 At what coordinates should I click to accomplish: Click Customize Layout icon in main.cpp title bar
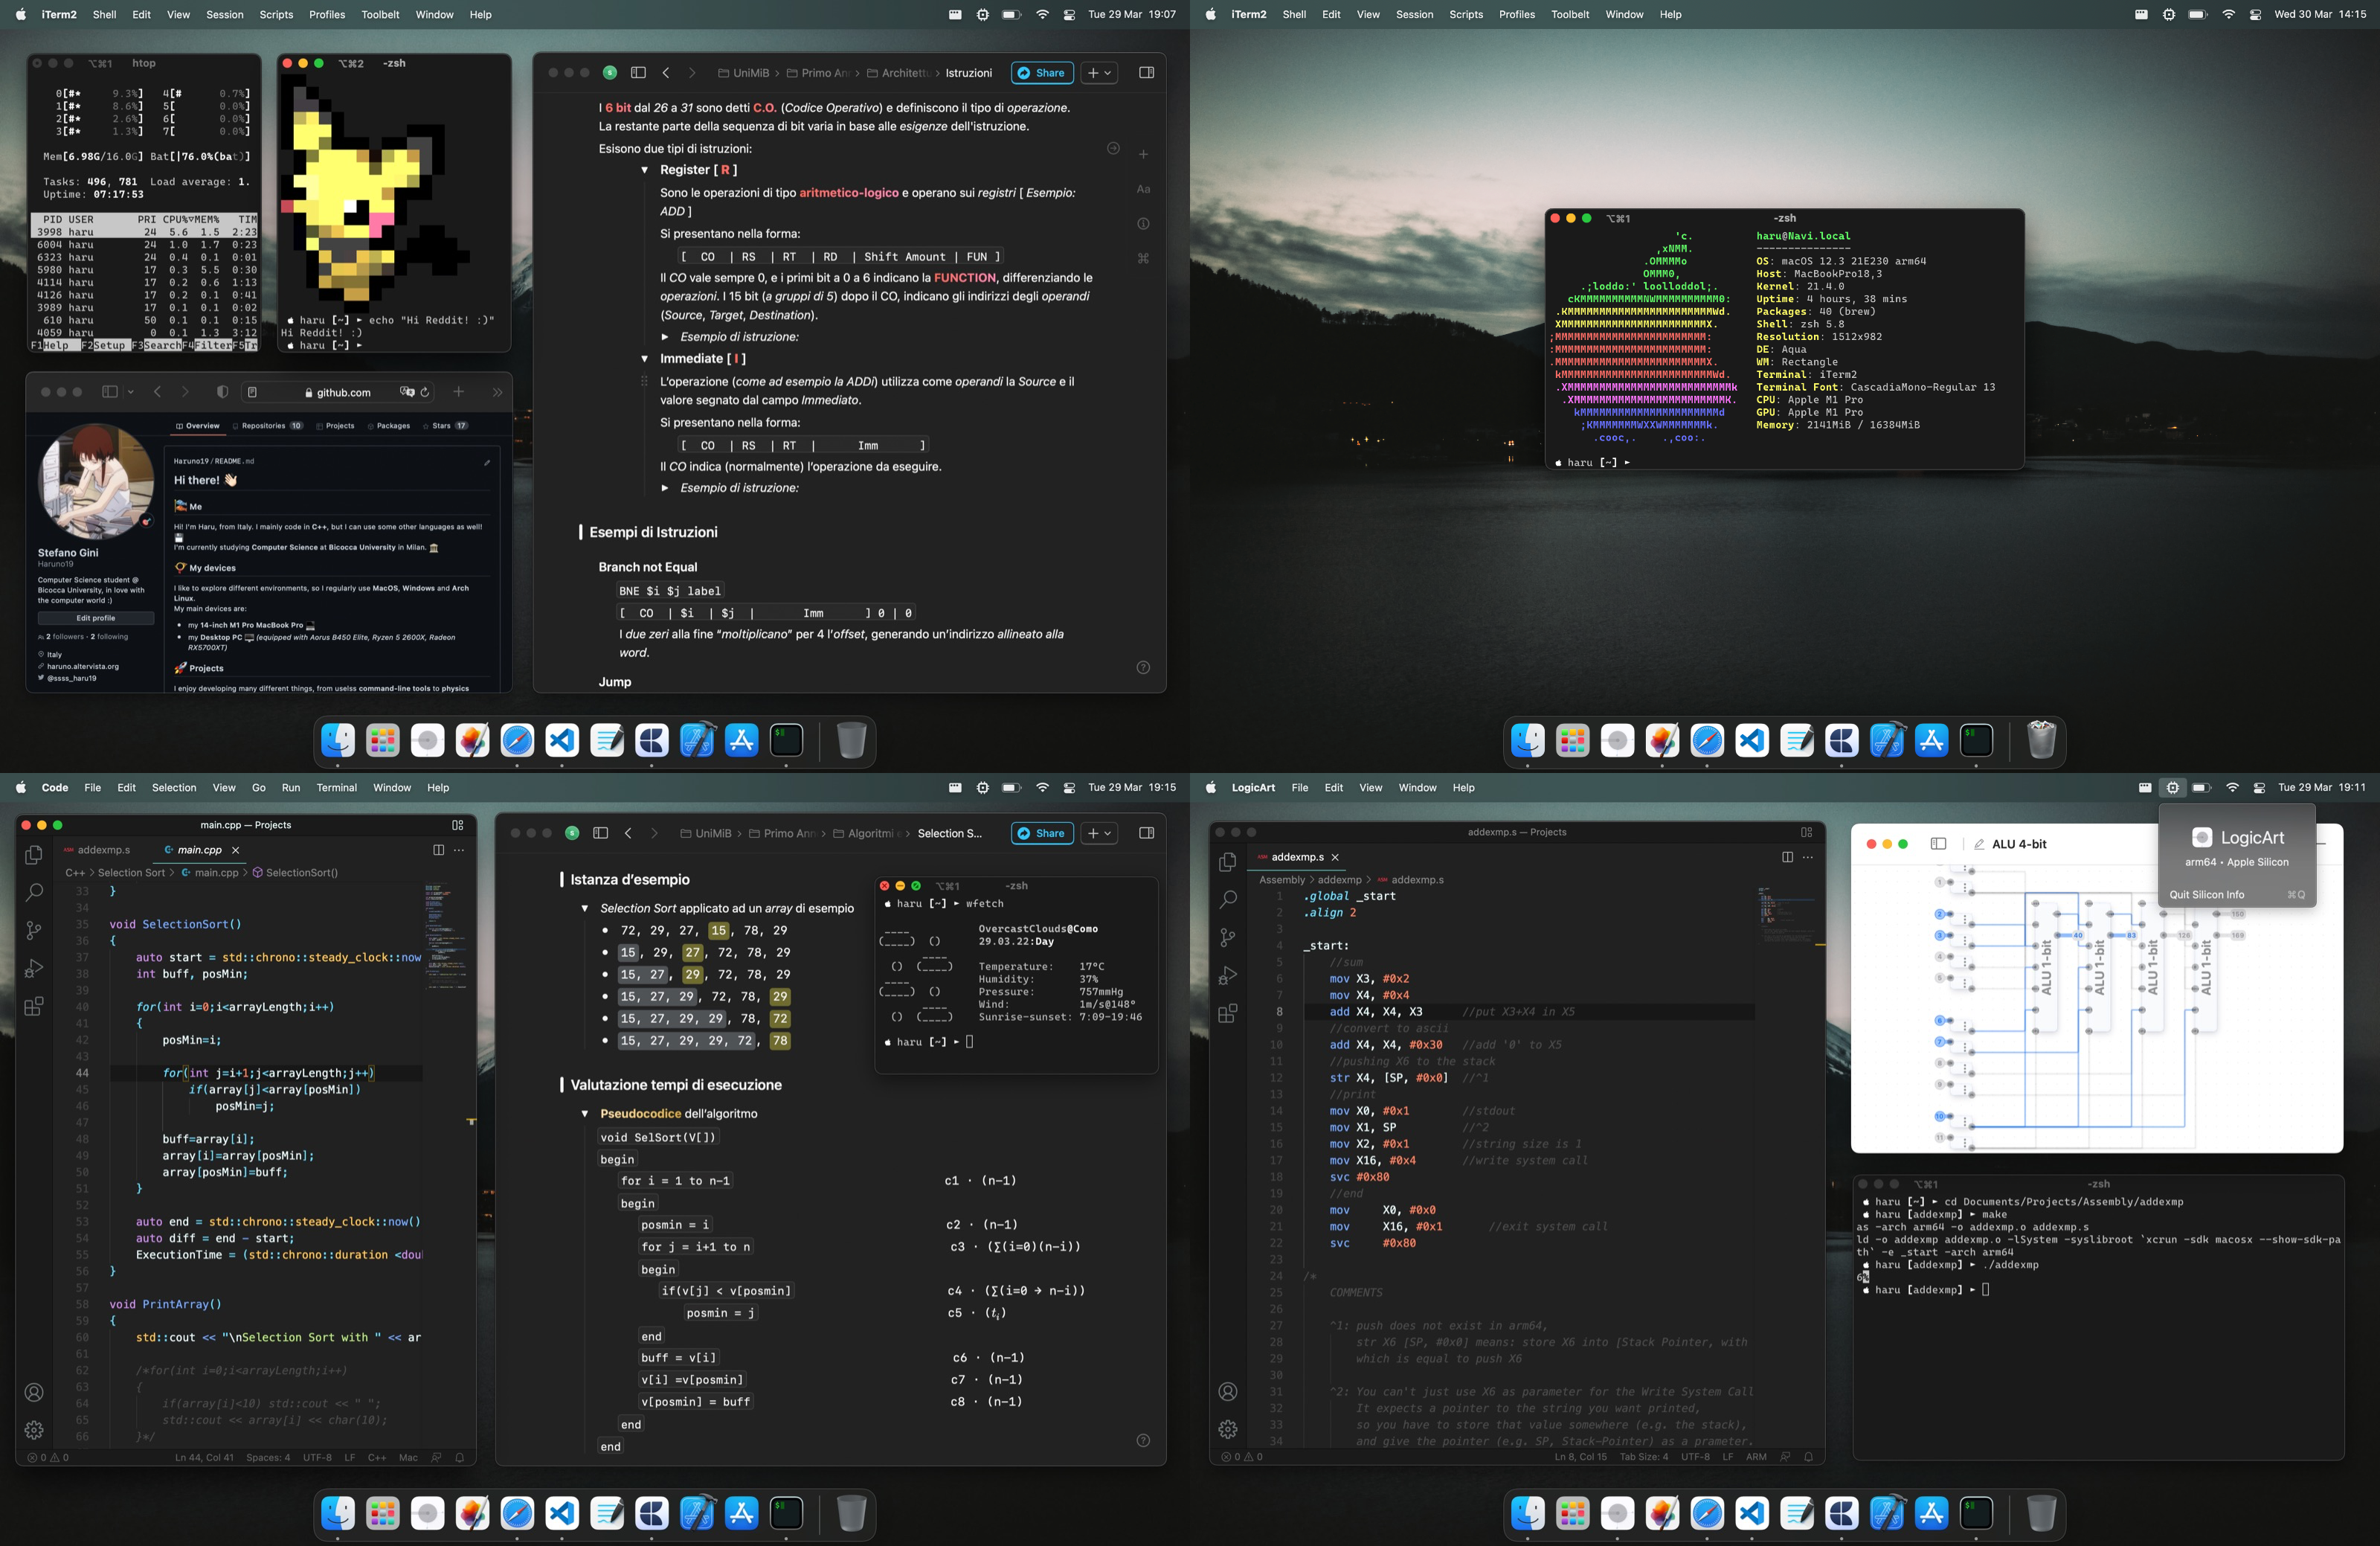click(458, 825)
